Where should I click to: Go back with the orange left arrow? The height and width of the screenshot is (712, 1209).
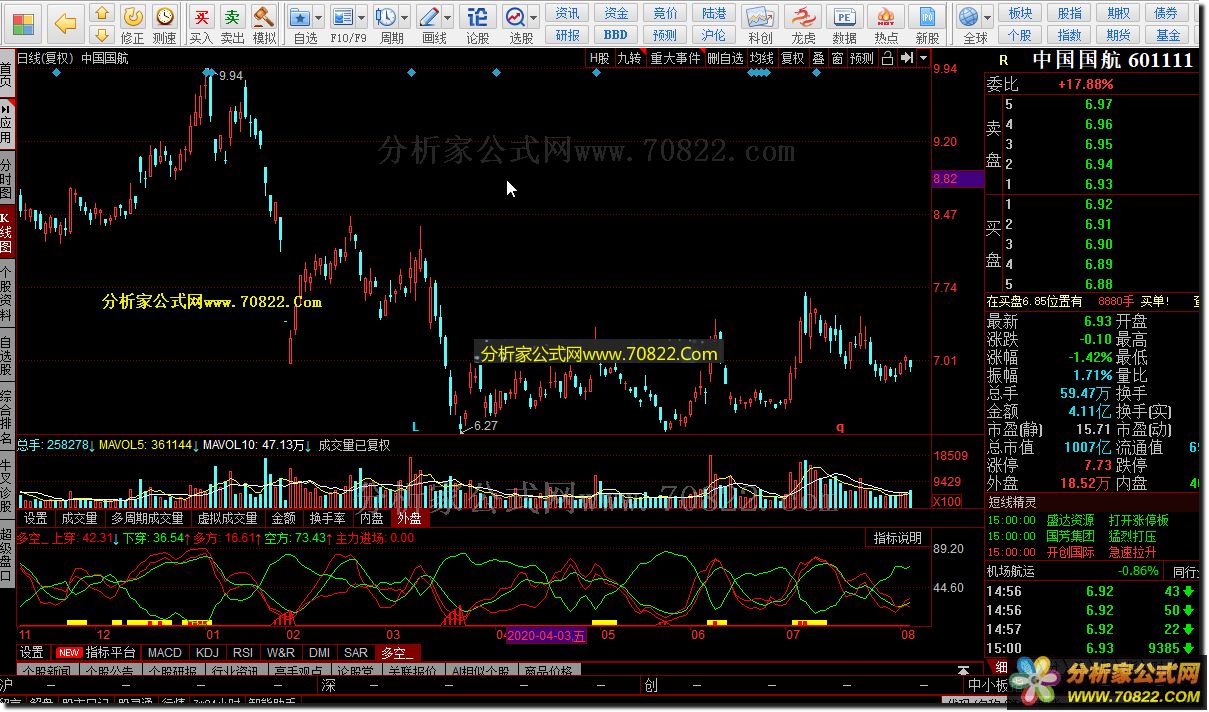pyautogui.click(x=65, y=23)
